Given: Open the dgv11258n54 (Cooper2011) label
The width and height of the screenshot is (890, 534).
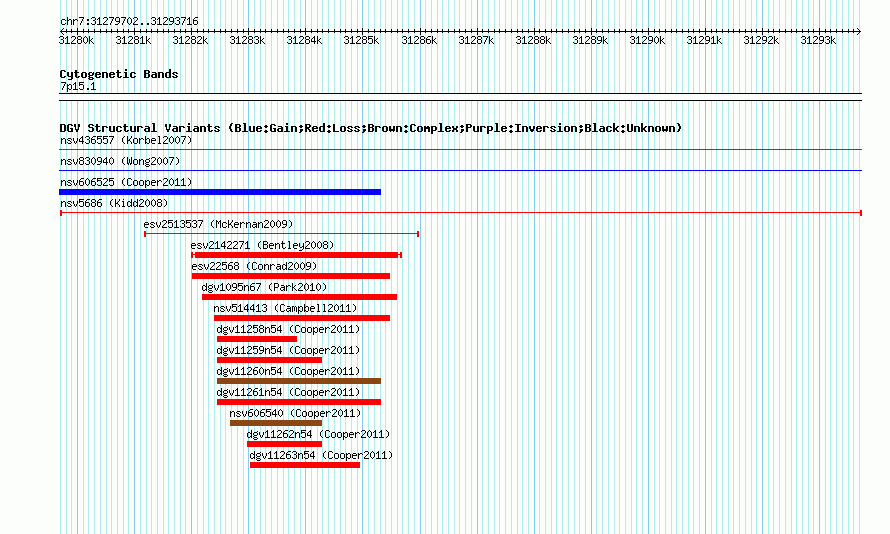Looking at the screenshot, I should click(x=288, y=329).
